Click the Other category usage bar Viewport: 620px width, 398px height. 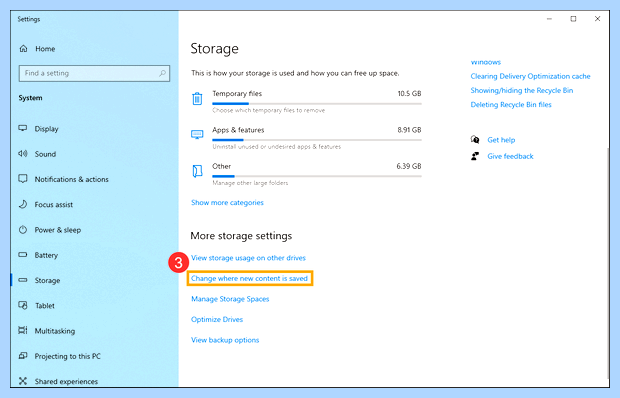coord(317,176)
